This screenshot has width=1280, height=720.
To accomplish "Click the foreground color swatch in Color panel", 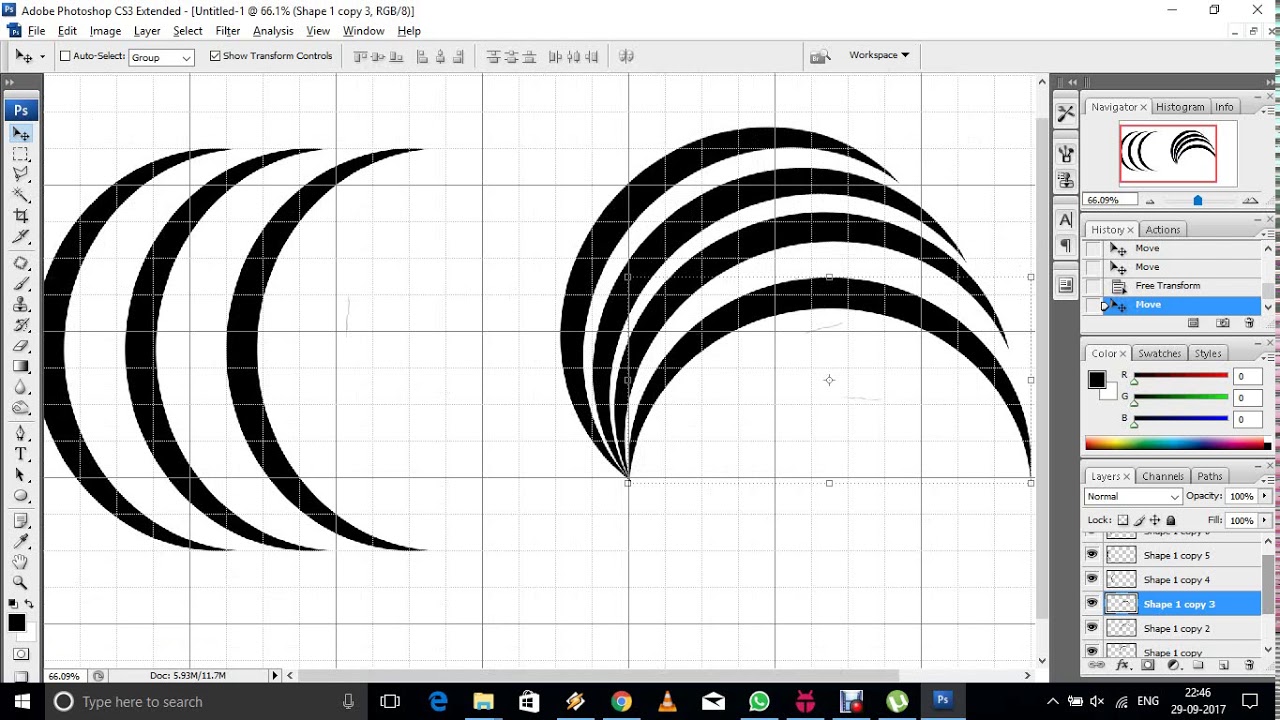I will coord(1097,379).
